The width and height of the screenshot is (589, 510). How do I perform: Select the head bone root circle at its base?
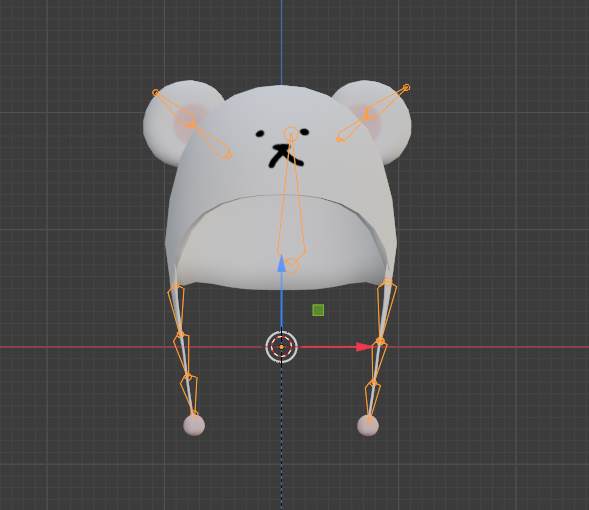(291, 265)
